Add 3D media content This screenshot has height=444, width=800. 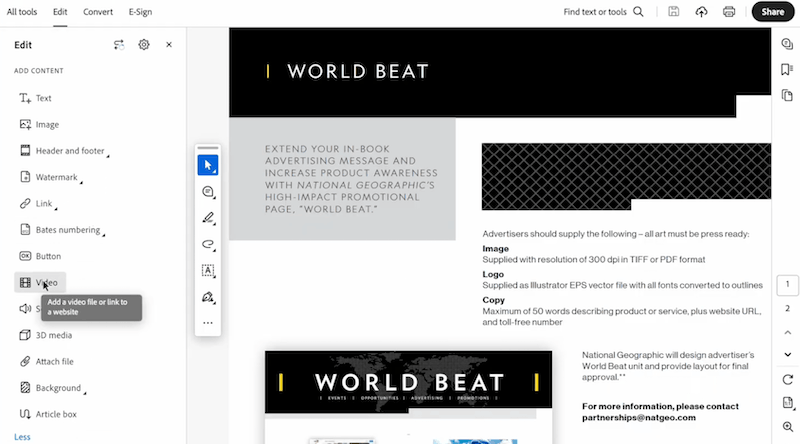[x=46, y=335]
